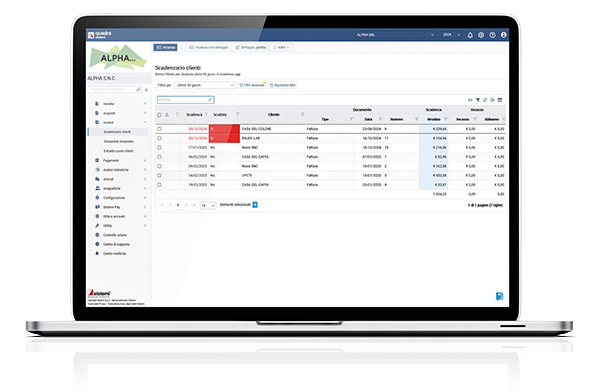Tick the checkbox for ENJOY LAB row
This screenshot has height=392, width=600.
pyautogui.click(x=159, y=138)
